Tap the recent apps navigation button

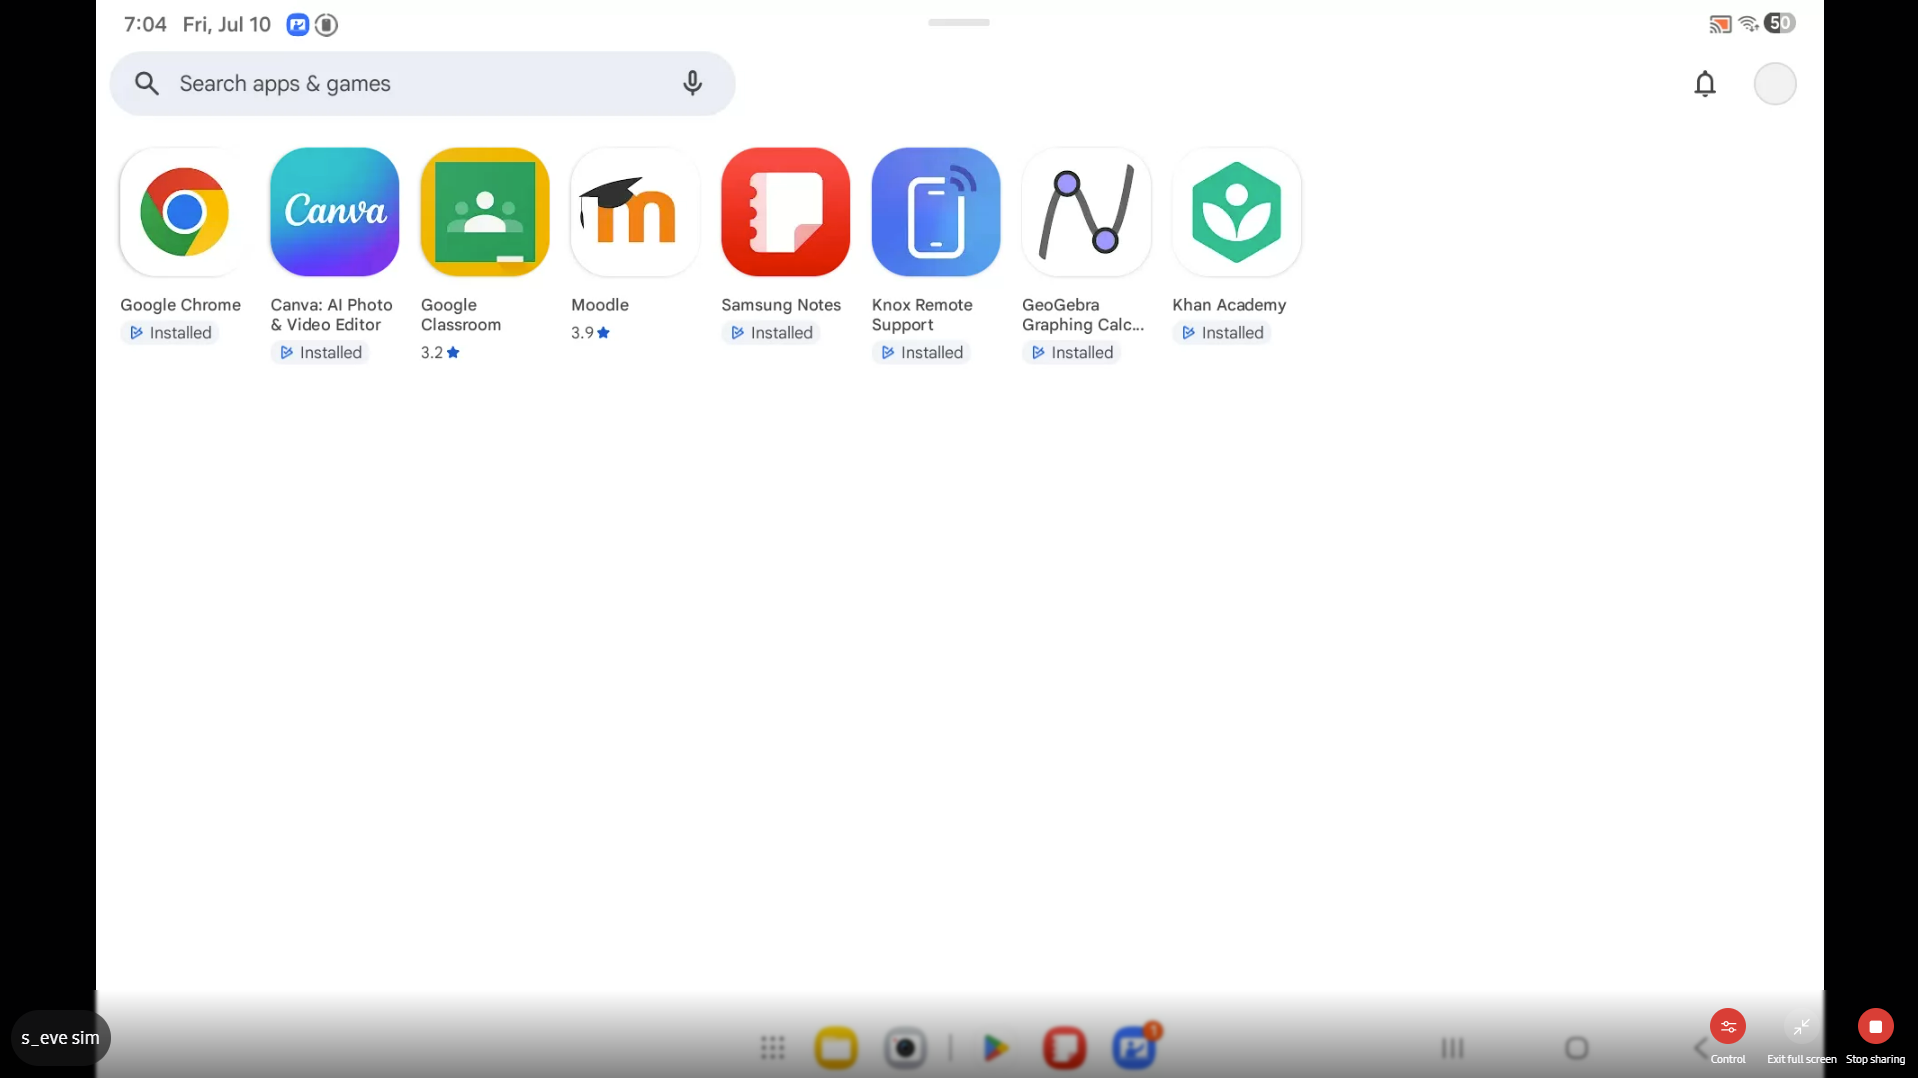coord(1452,1048)
